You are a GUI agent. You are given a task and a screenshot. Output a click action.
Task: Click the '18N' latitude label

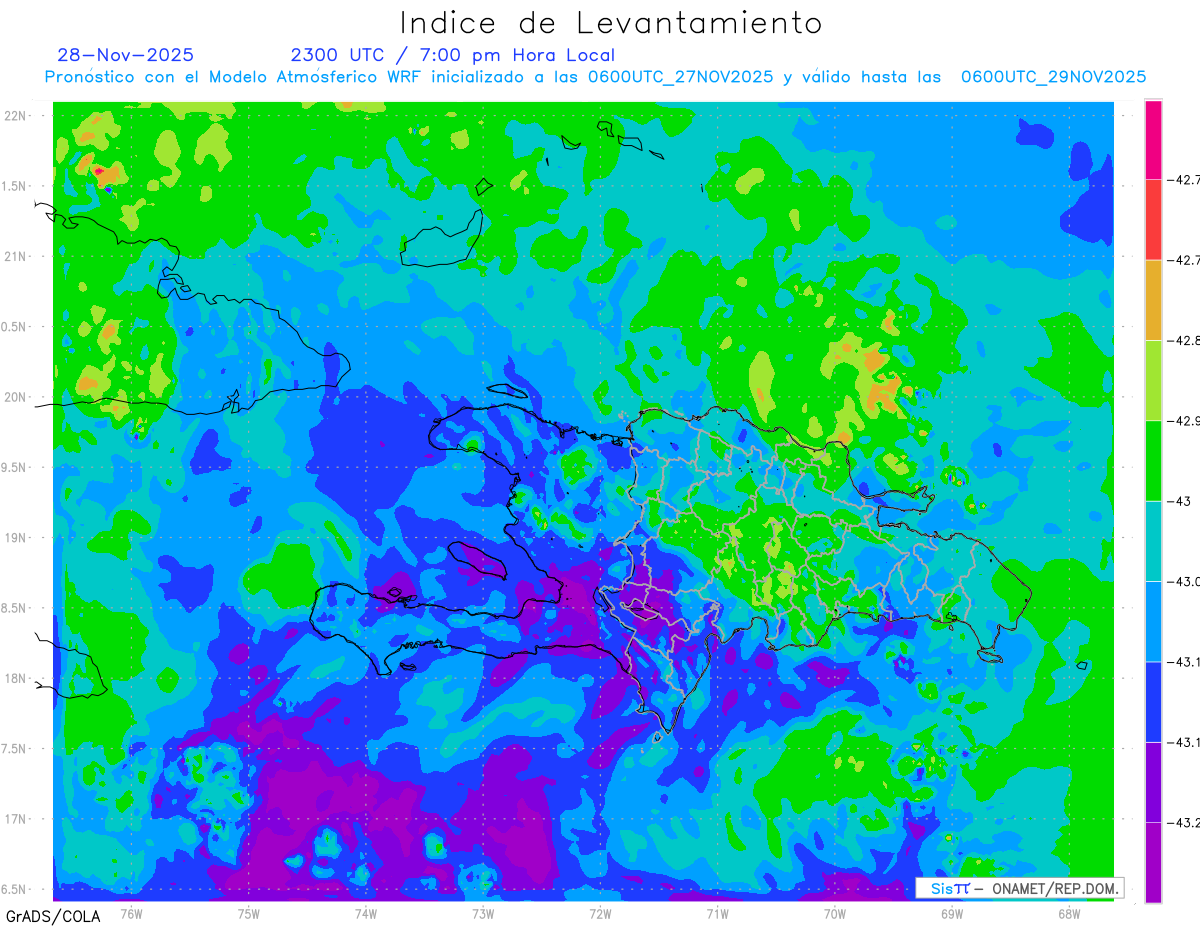coord(16,678)
